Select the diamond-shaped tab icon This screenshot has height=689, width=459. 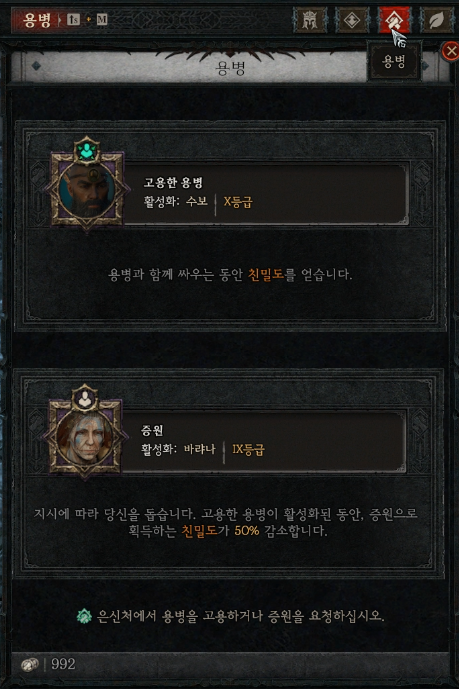point(352,20)
